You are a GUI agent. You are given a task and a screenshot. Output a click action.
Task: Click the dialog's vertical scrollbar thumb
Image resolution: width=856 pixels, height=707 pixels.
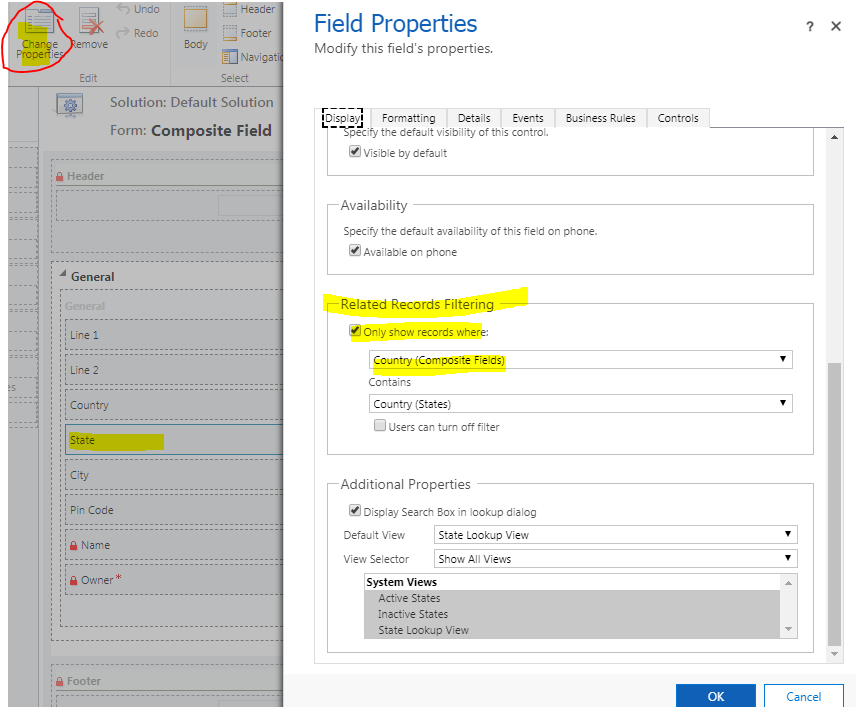point(835,500)
